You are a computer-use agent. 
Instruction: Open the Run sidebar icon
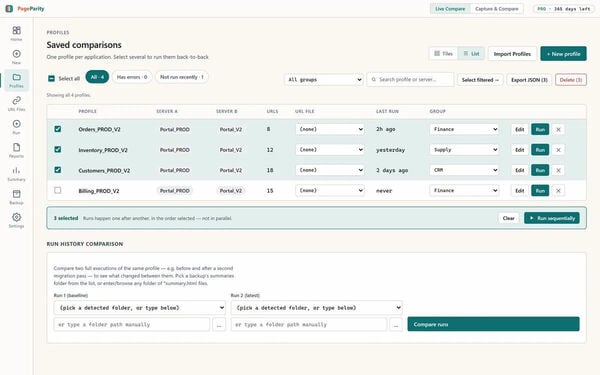16,127
